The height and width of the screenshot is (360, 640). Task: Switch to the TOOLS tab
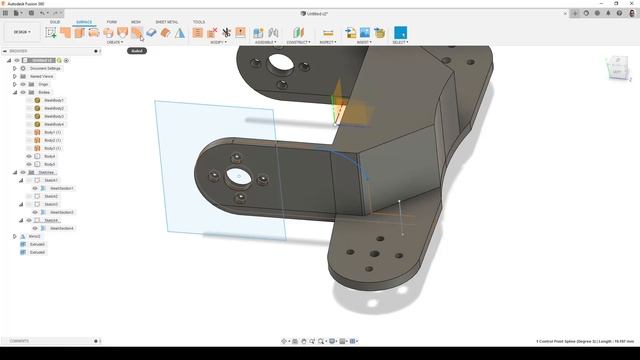tap(199, 22)
